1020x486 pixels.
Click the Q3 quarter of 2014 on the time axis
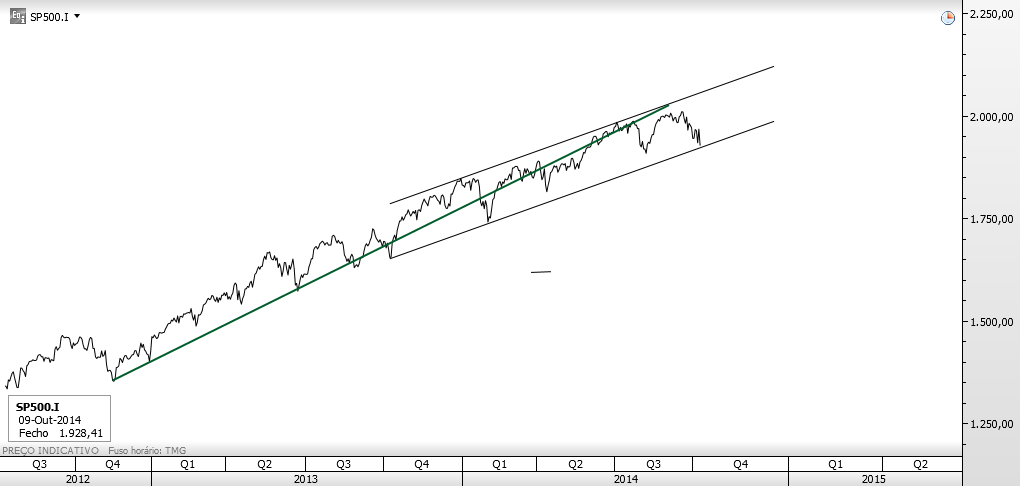653,464
